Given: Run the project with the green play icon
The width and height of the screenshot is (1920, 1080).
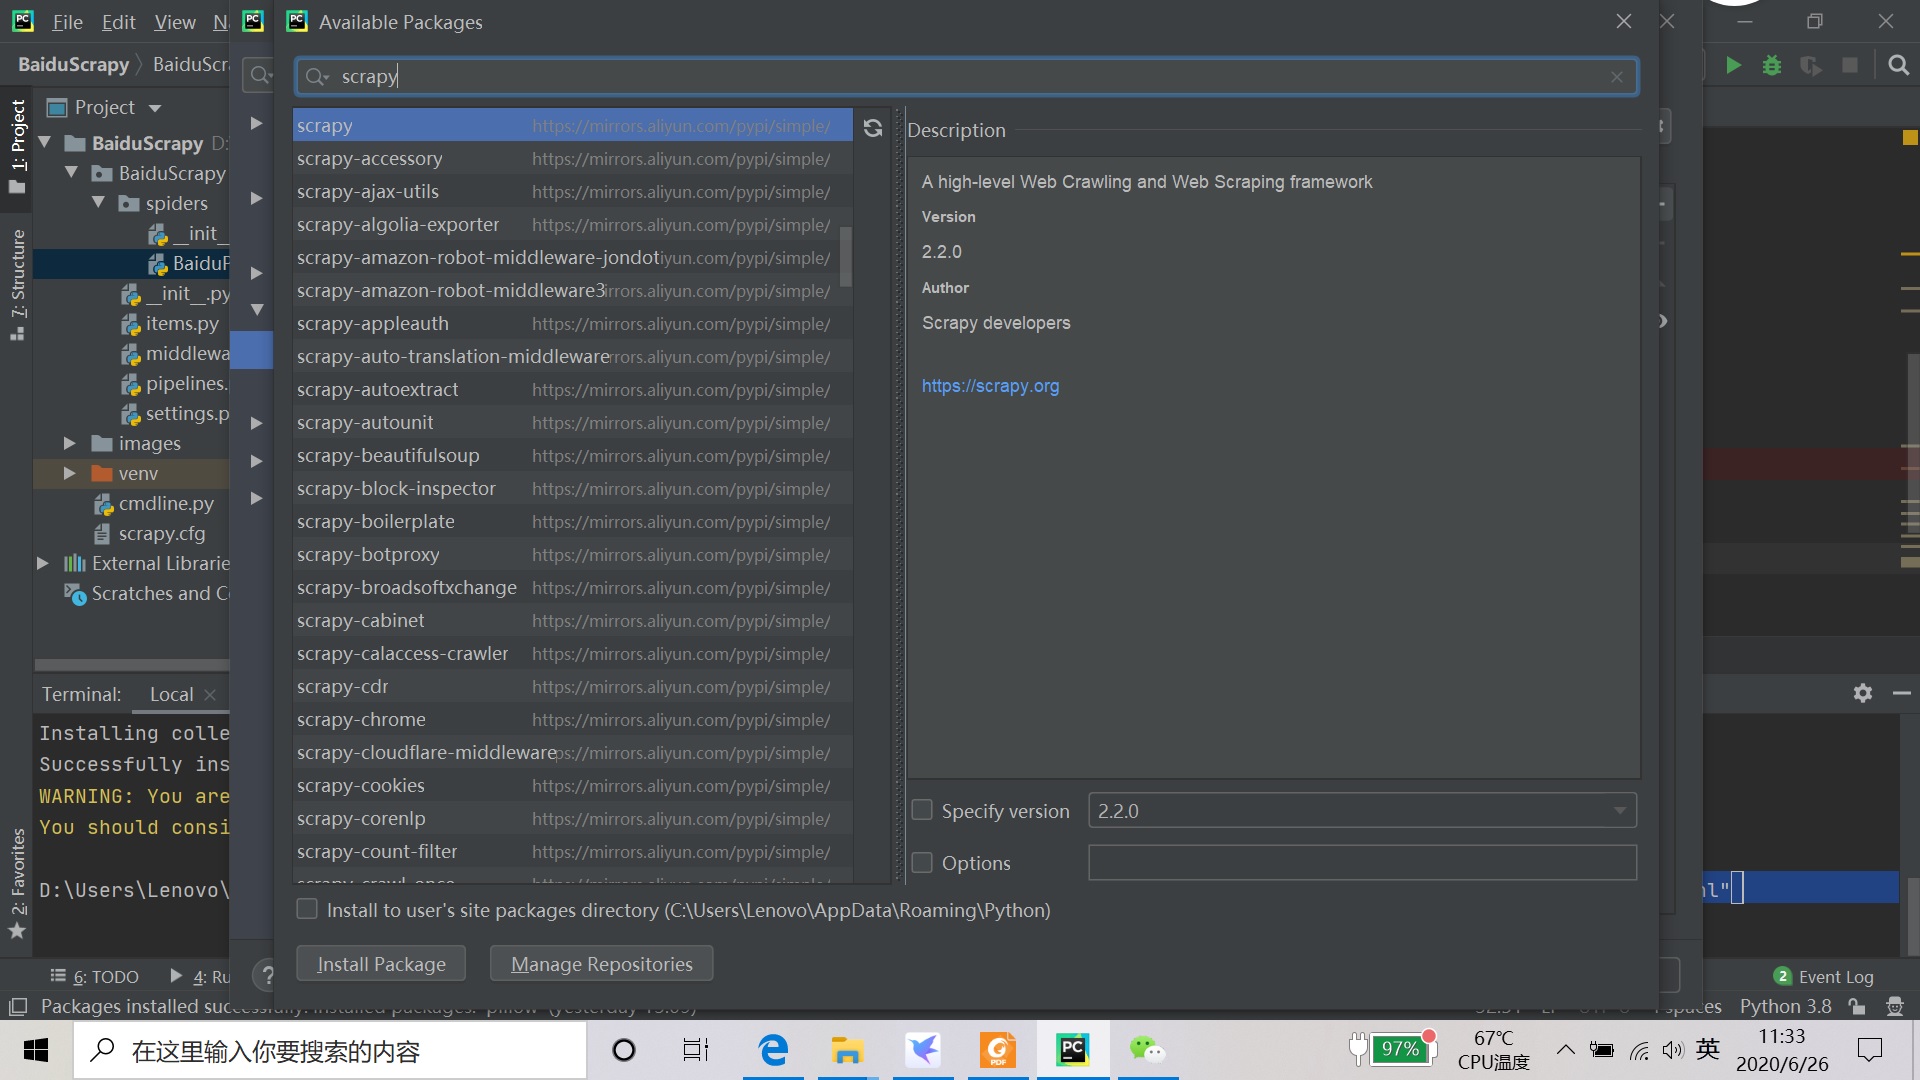Looking at the screenshot, I should click(x=1733, y=65).
